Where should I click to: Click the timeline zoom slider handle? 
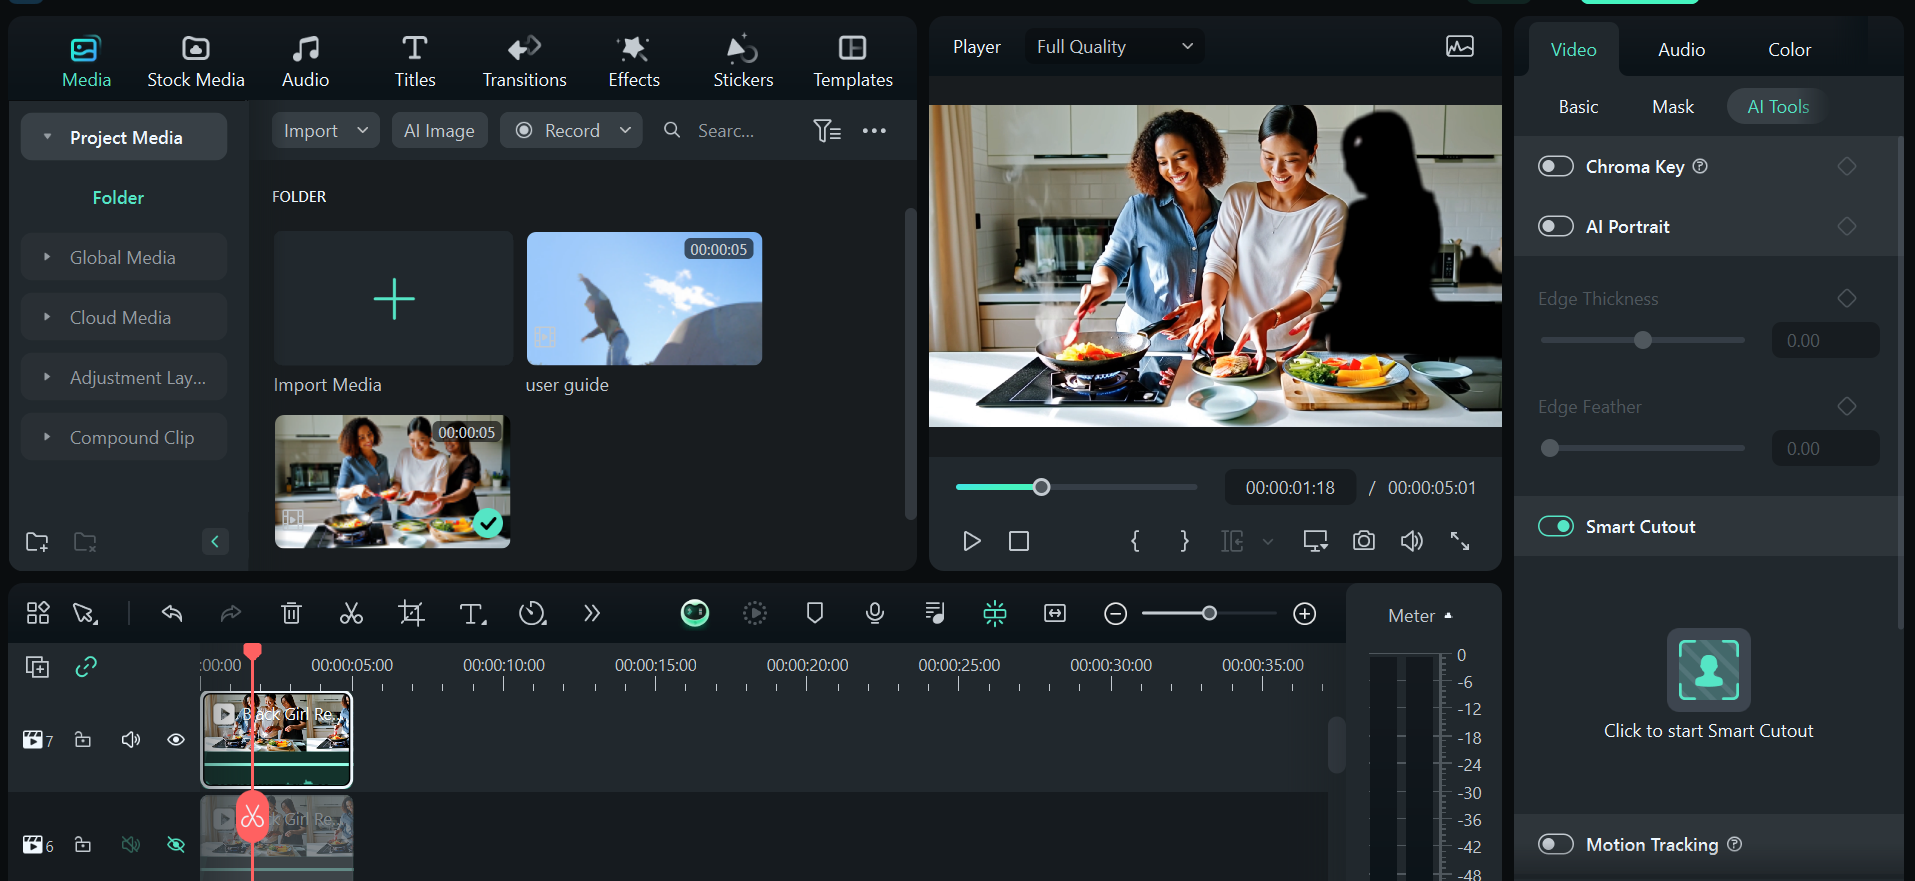tap(1209, 613)
